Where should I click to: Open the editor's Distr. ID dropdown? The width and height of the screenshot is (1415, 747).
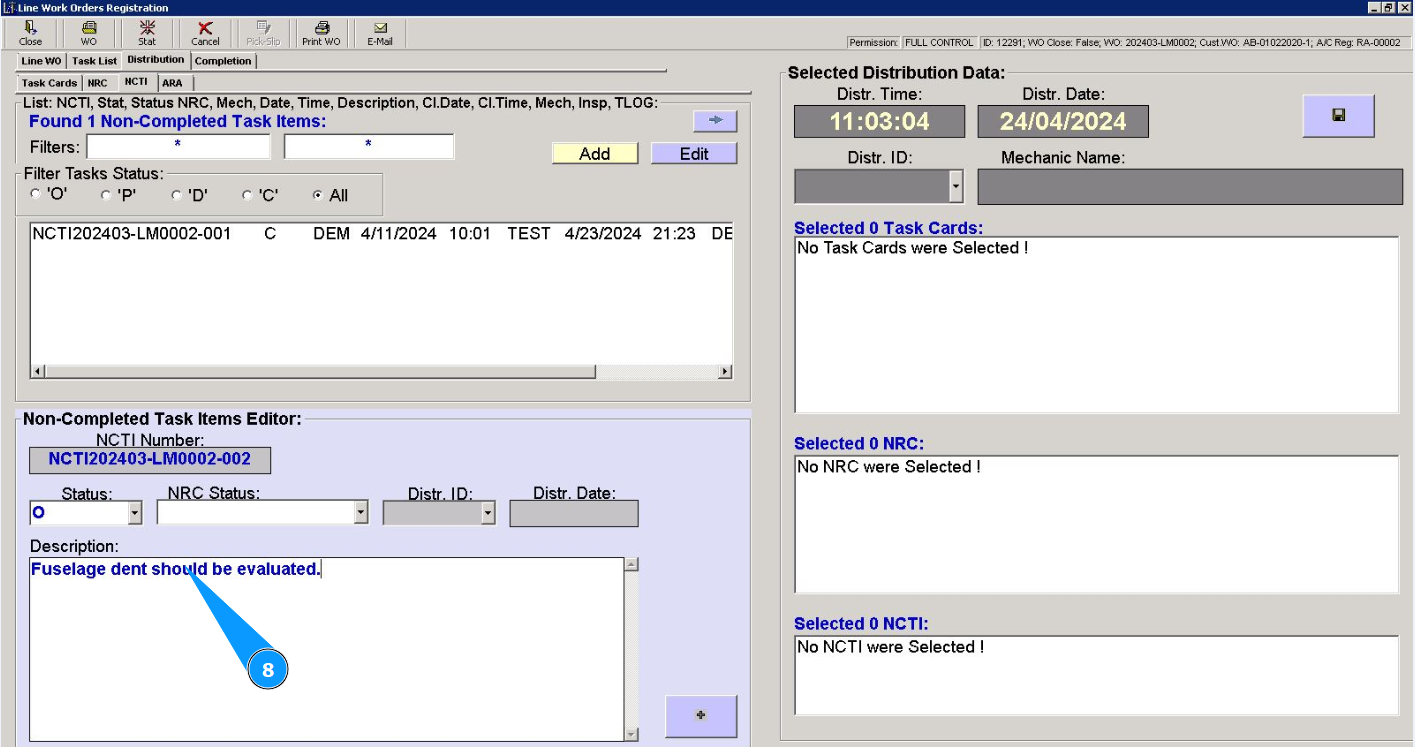pos(488,513)
